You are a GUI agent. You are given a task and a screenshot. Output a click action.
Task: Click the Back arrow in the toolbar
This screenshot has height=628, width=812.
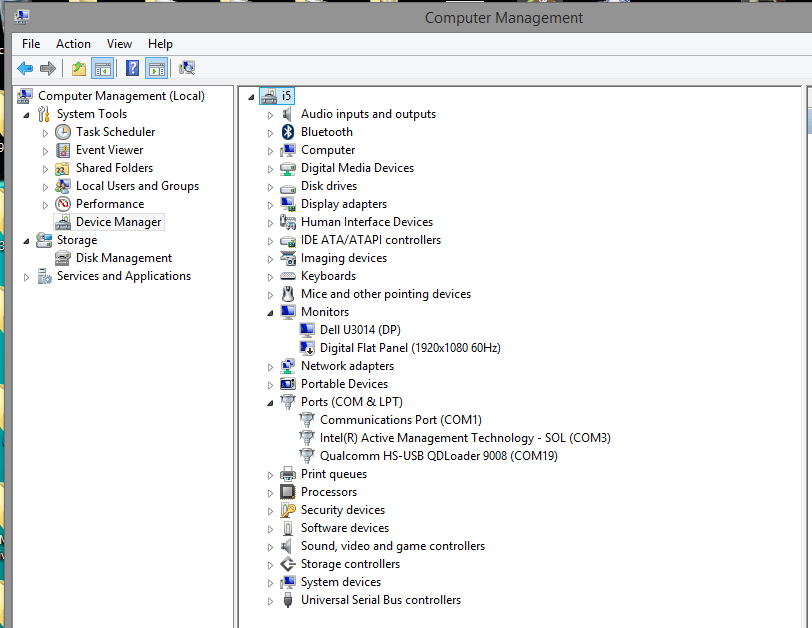(25, 68)
